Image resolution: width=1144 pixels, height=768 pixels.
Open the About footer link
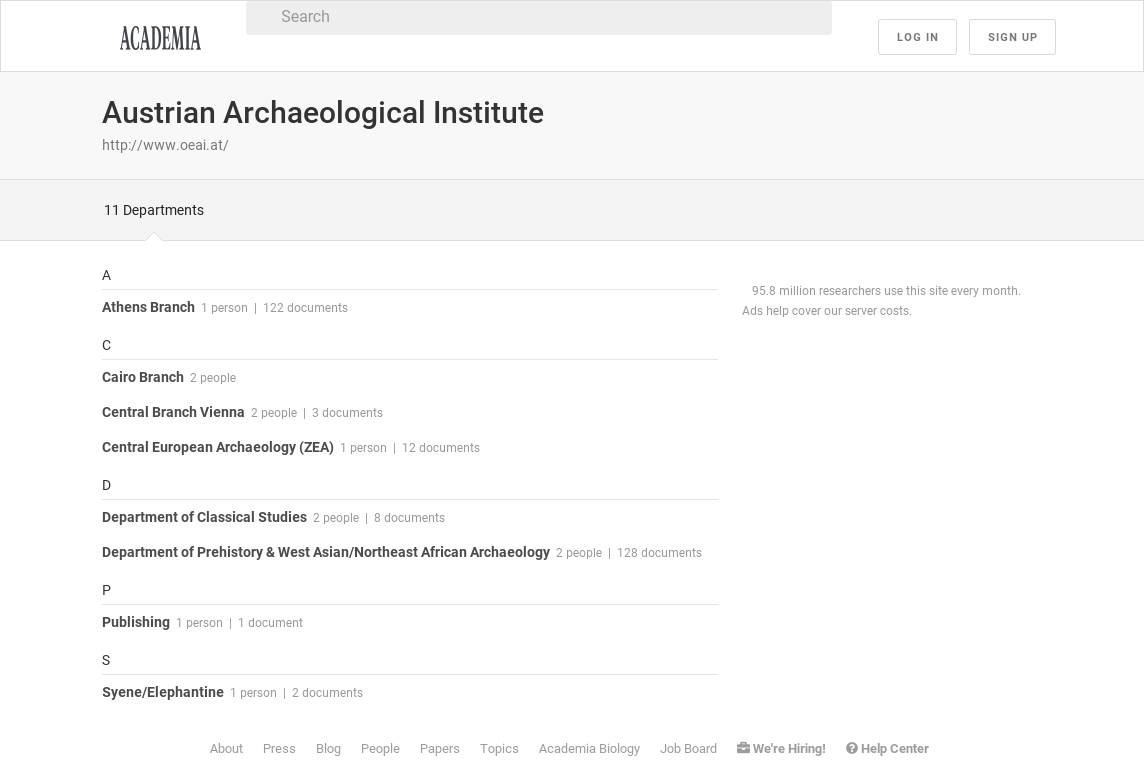226,748
